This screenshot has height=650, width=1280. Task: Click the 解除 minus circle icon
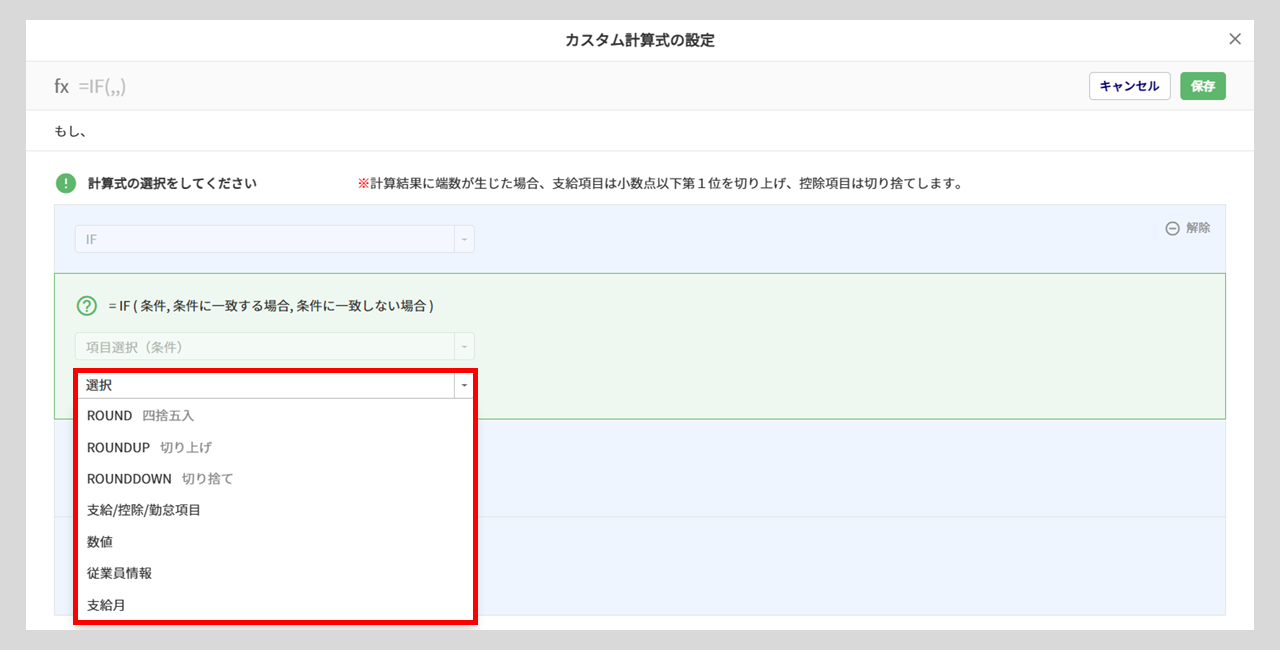(x=1172, y=228)
